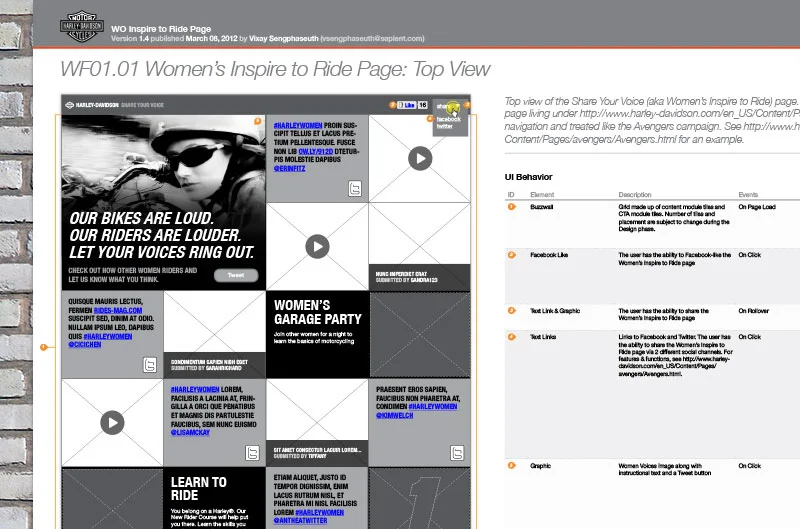
Task: Click the 'Our Bikes Are Loud' headline text
Action: tap(161, 235)
